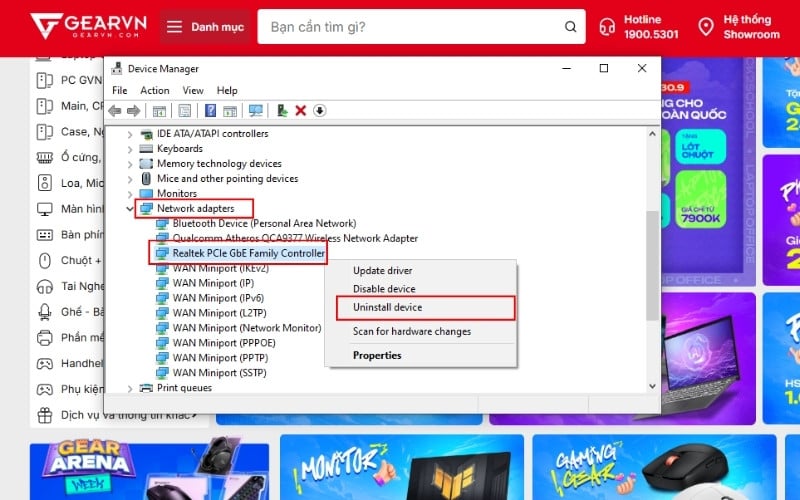Click the Forward arrow in Device Manager toolbar
Image resolution: width=800 pixels, height=500 pixels.
click(x=133, y=111)
